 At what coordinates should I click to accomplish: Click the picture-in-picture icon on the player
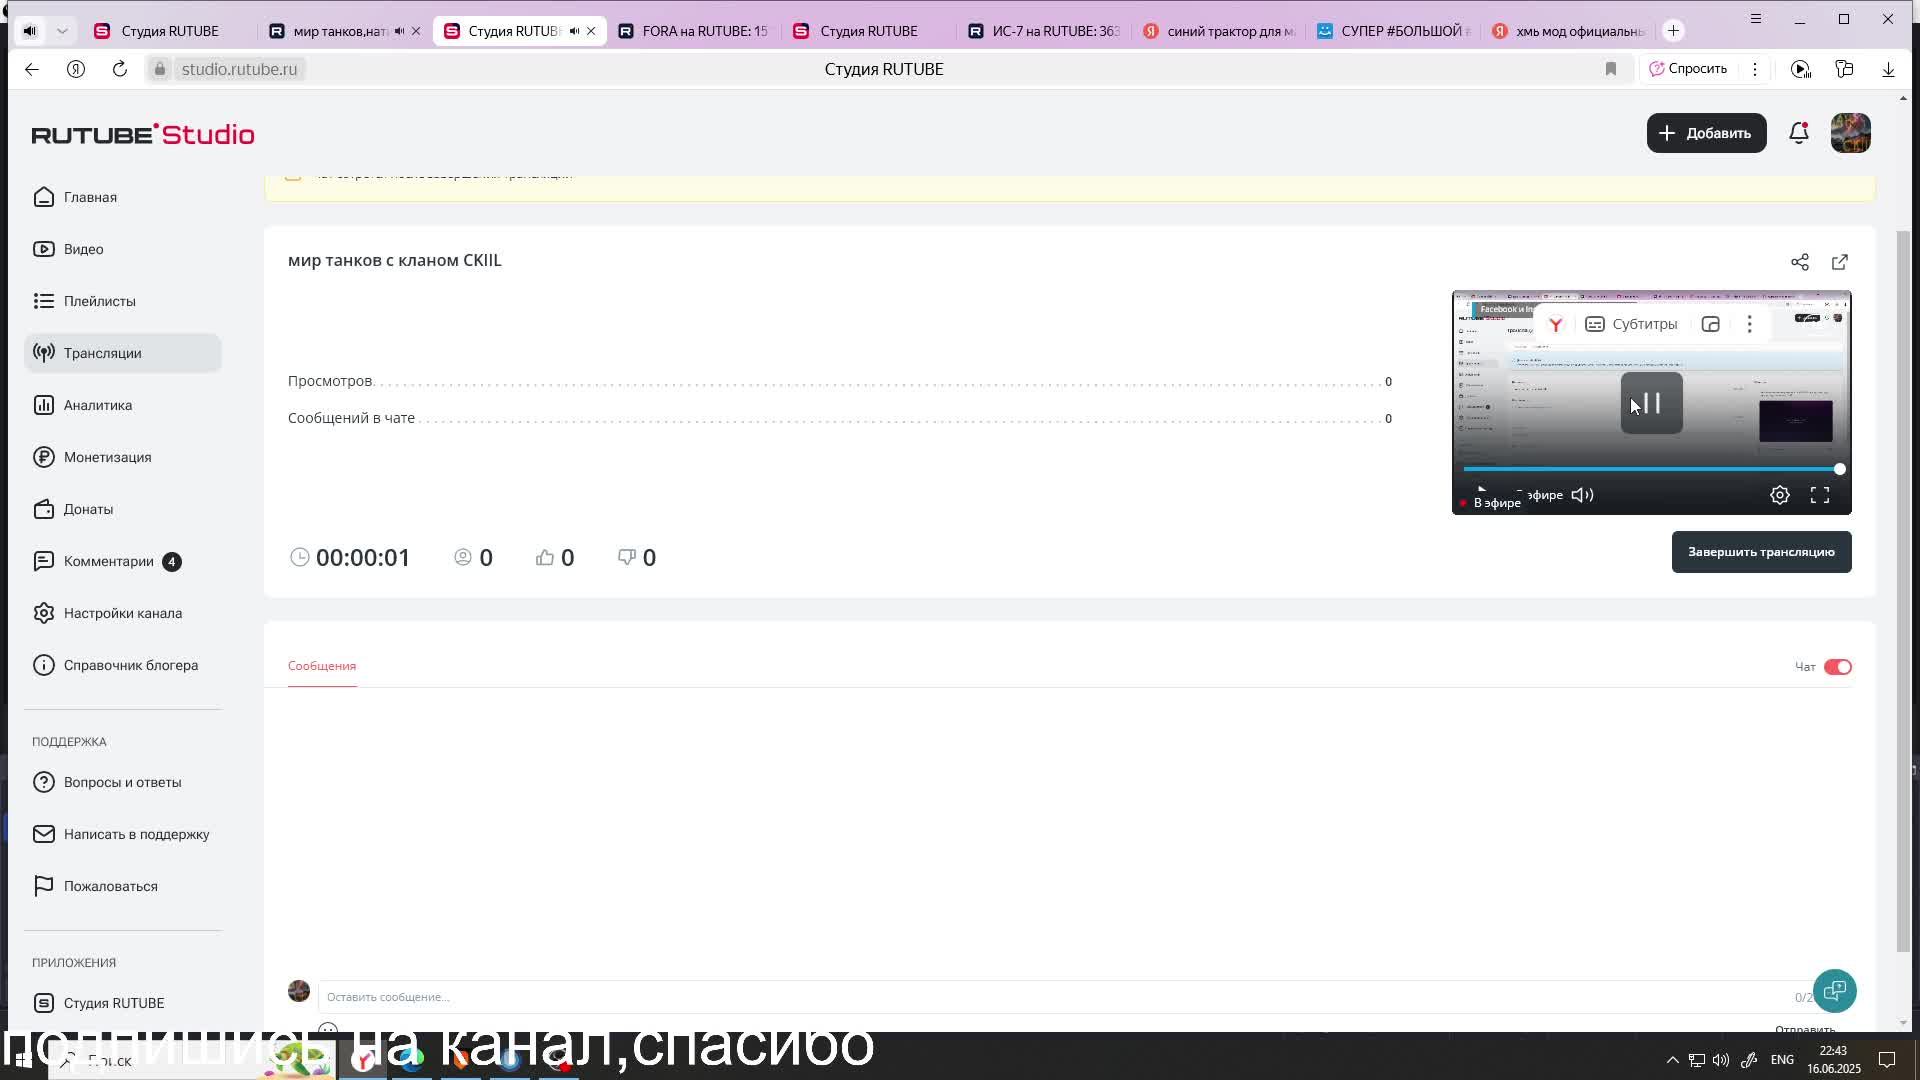pyautogui.click(x=1711, y=324)
